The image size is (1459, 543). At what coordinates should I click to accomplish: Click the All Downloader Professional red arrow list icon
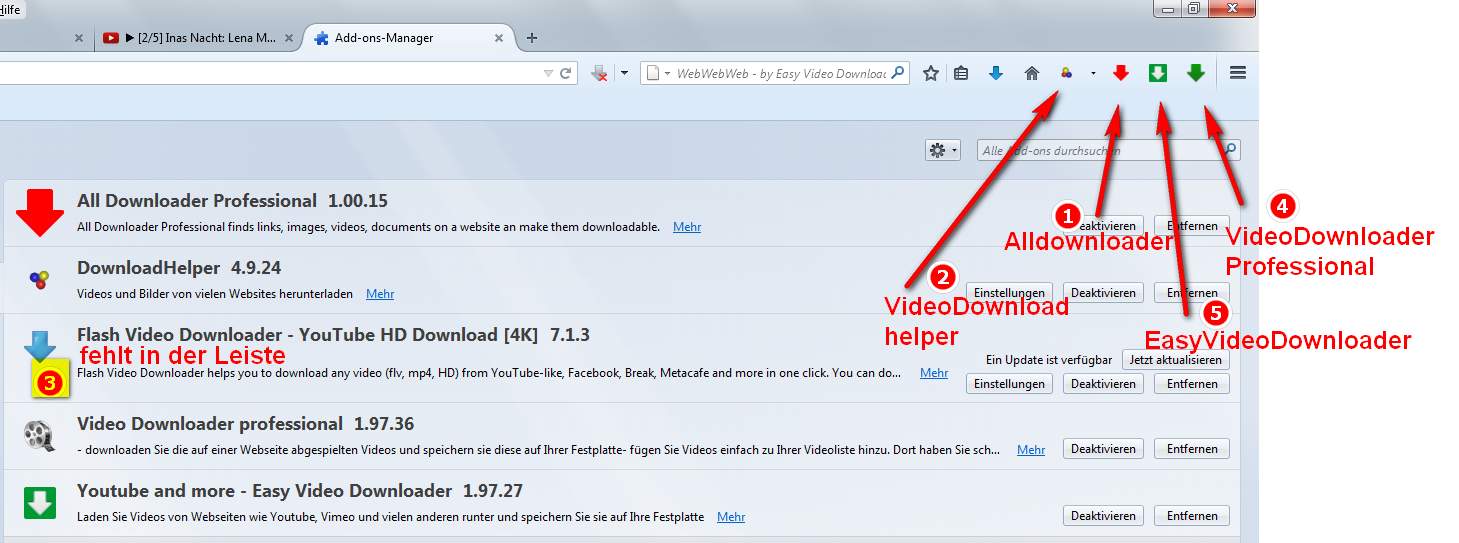click(40, 213)
